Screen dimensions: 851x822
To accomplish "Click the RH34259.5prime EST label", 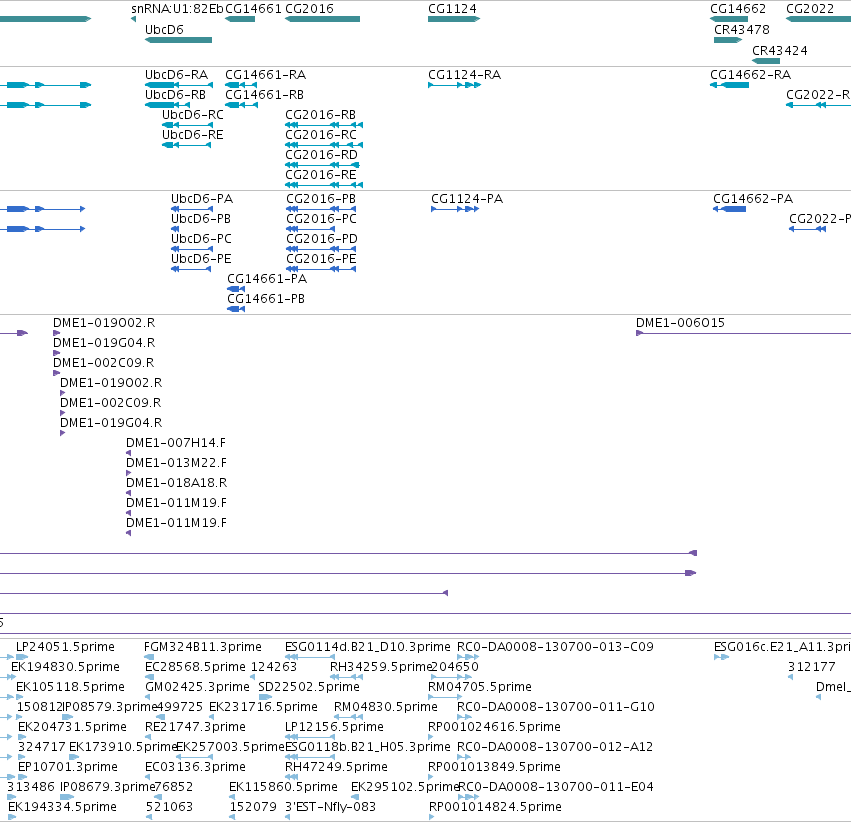I will tap(380, 667).
